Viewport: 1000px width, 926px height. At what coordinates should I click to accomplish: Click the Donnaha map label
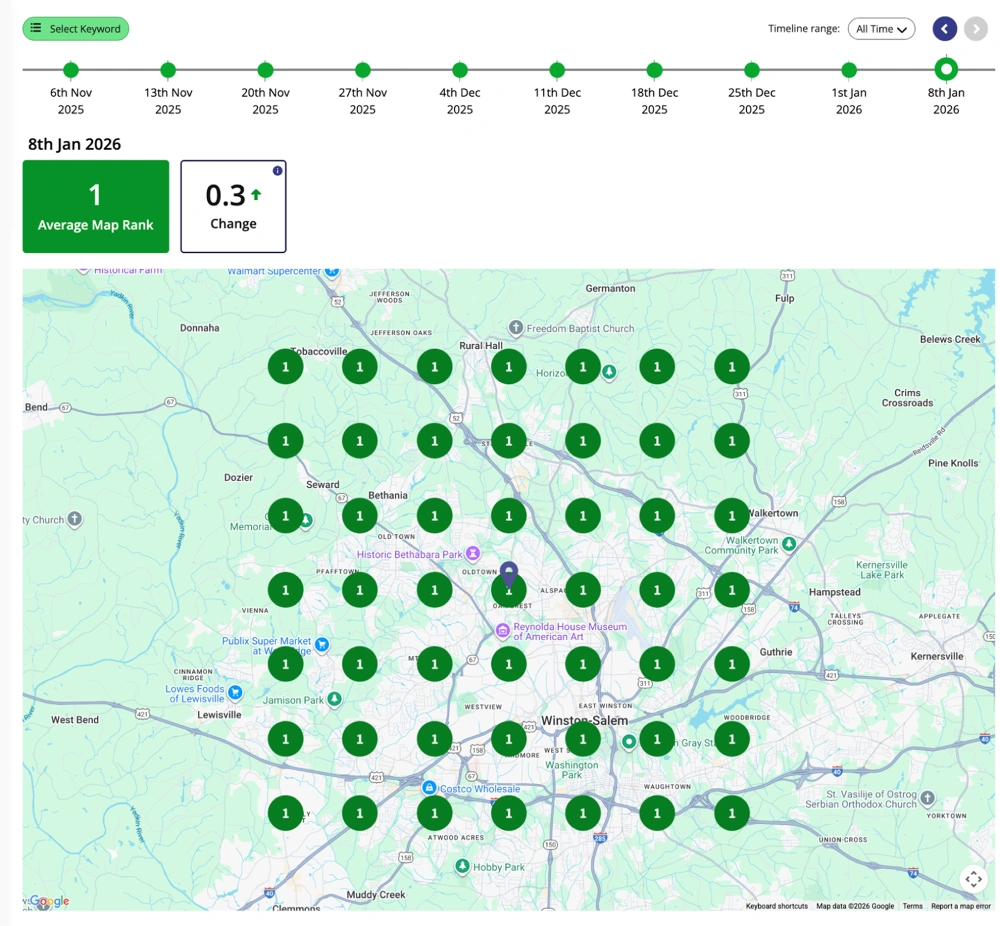(x=200, y=328)
